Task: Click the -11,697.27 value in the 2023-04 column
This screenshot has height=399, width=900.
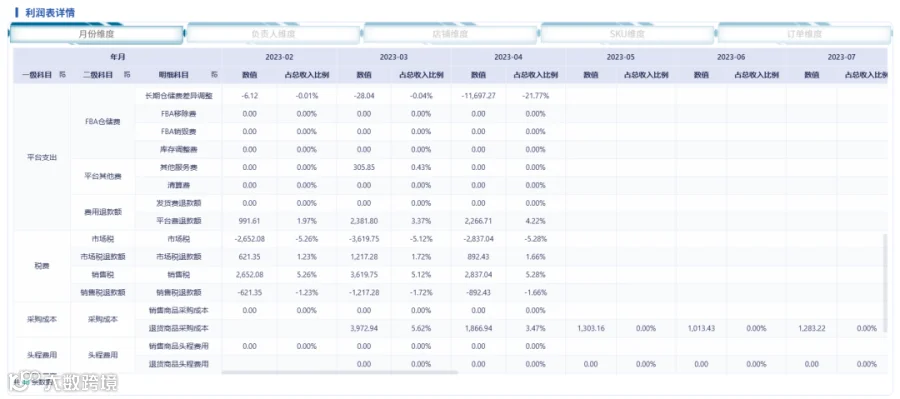Action: click(x=479, y=96)
